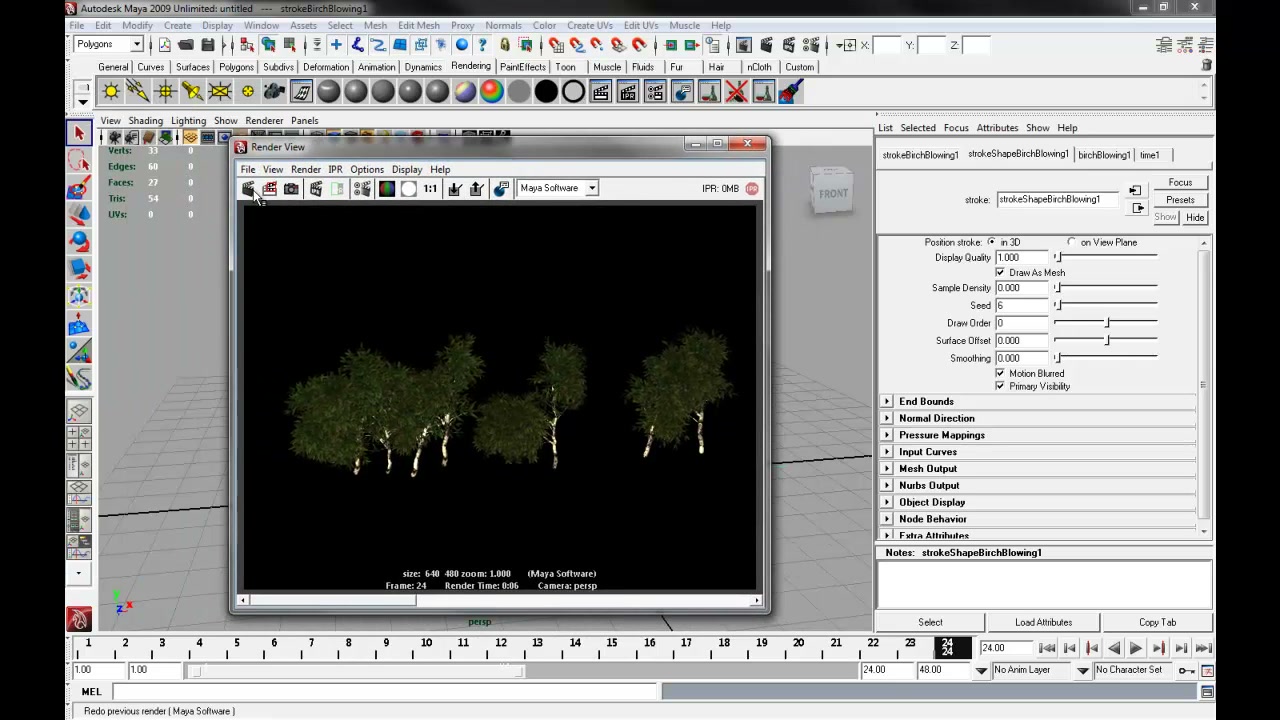The image size is (1280, 720).
Task: Click Redo previous render in Render View
Action: pos(248,189)
